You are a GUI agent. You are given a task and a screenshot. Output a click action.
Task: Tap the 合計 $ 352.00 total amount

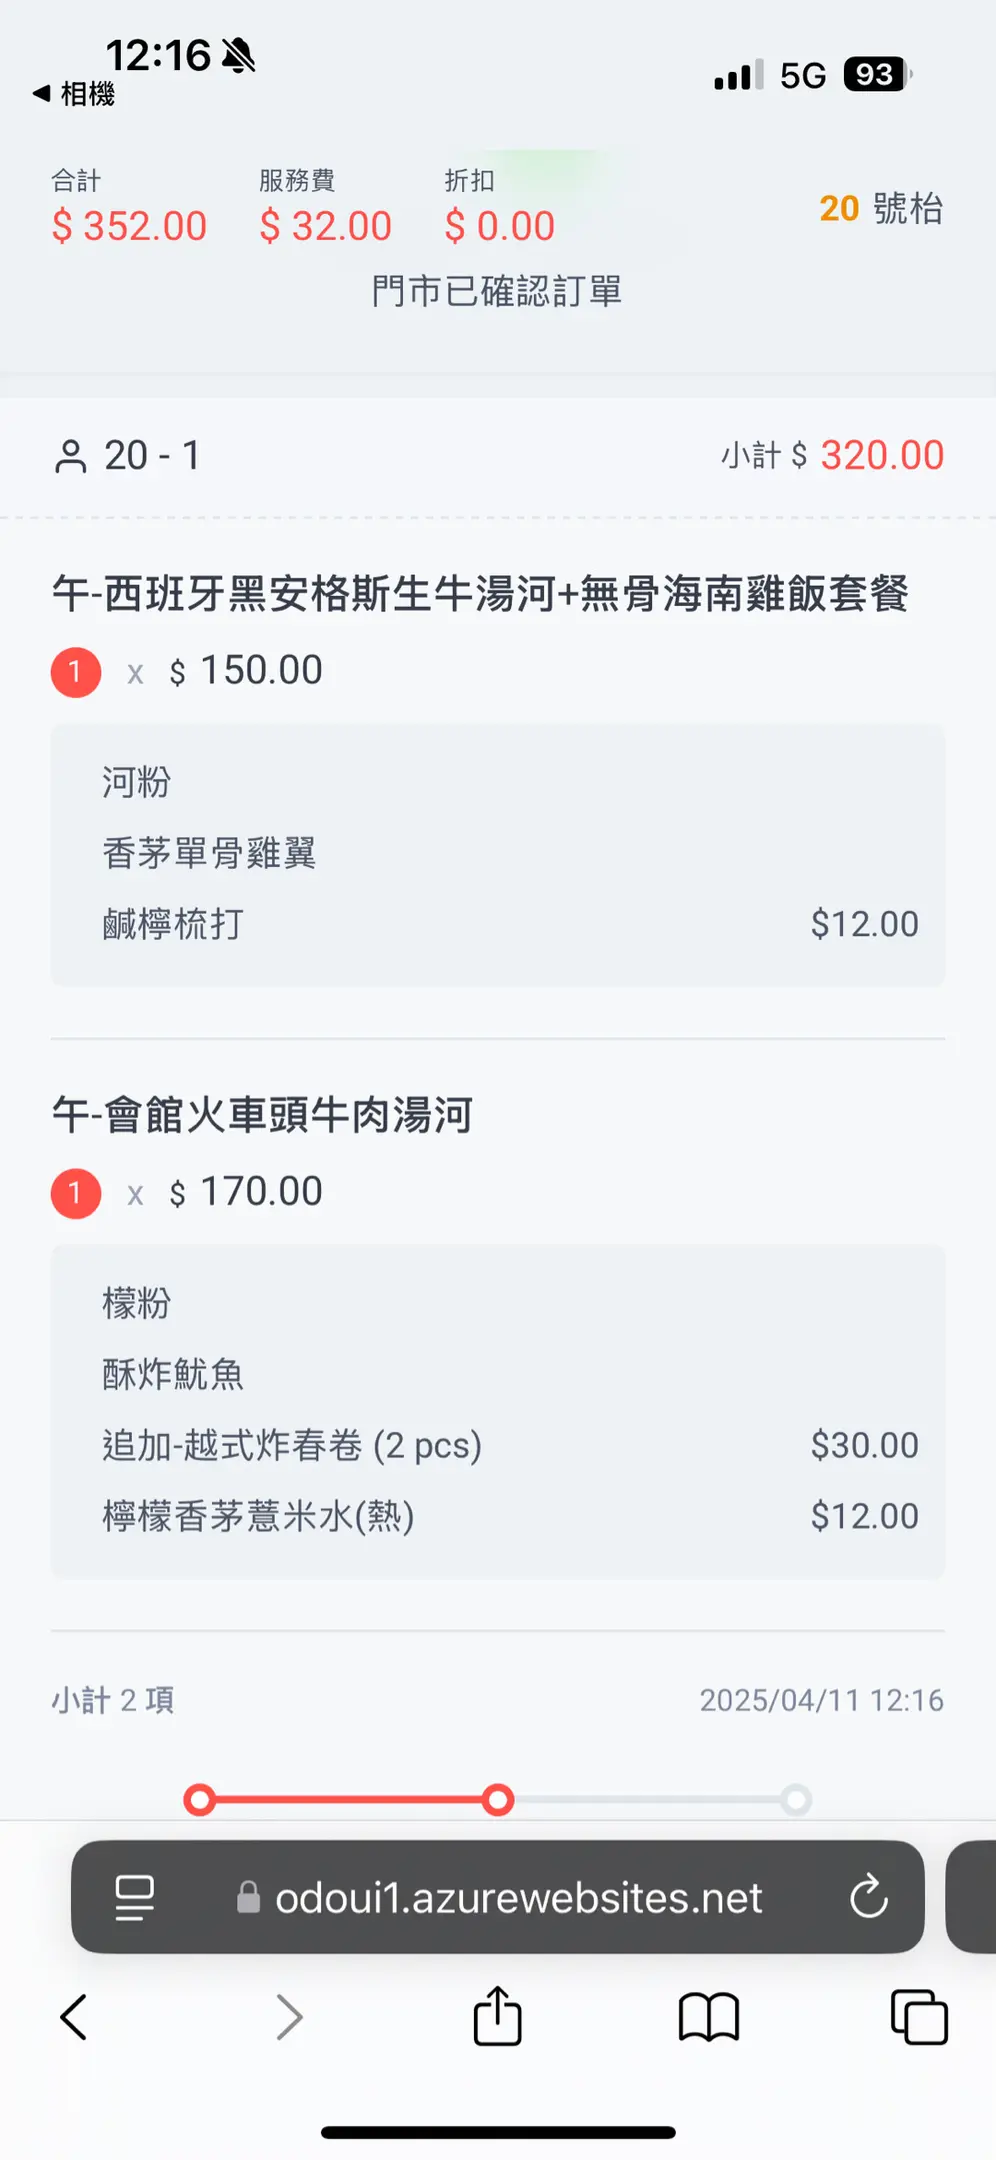pyautogui.click(x=129, y=226)
